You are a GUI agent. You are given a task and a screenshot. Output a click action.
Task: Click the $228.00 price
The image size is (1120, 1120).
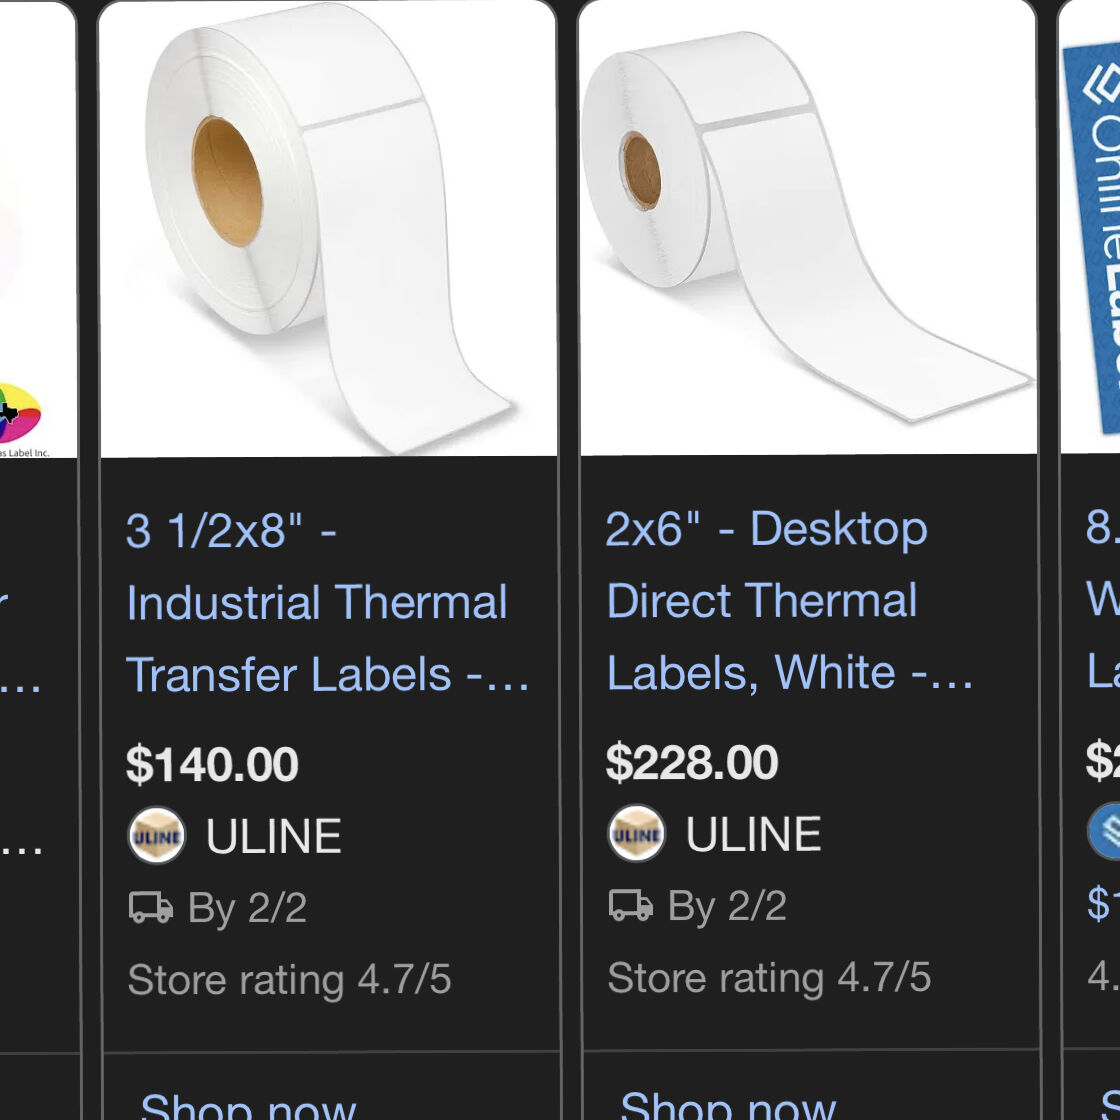[692, 763]
